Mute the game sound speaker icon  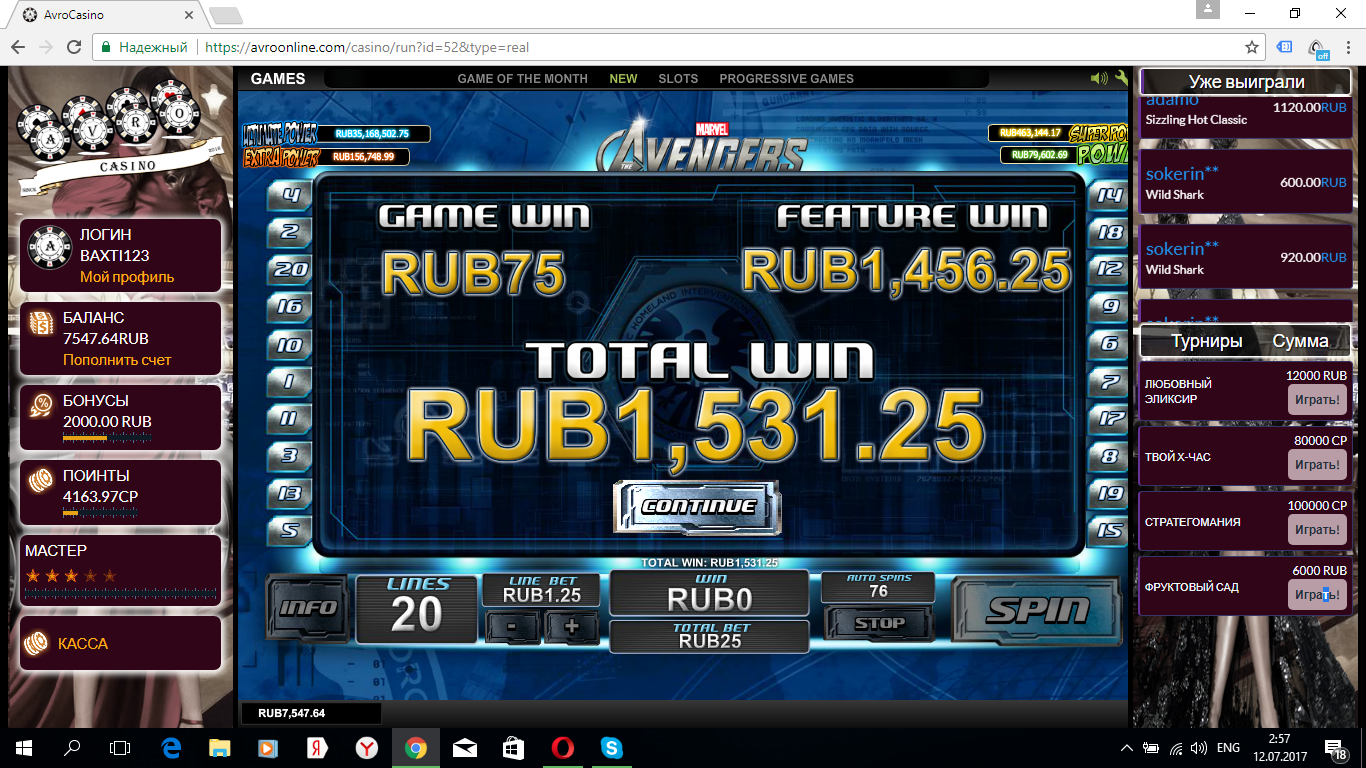click(1099, 78)
